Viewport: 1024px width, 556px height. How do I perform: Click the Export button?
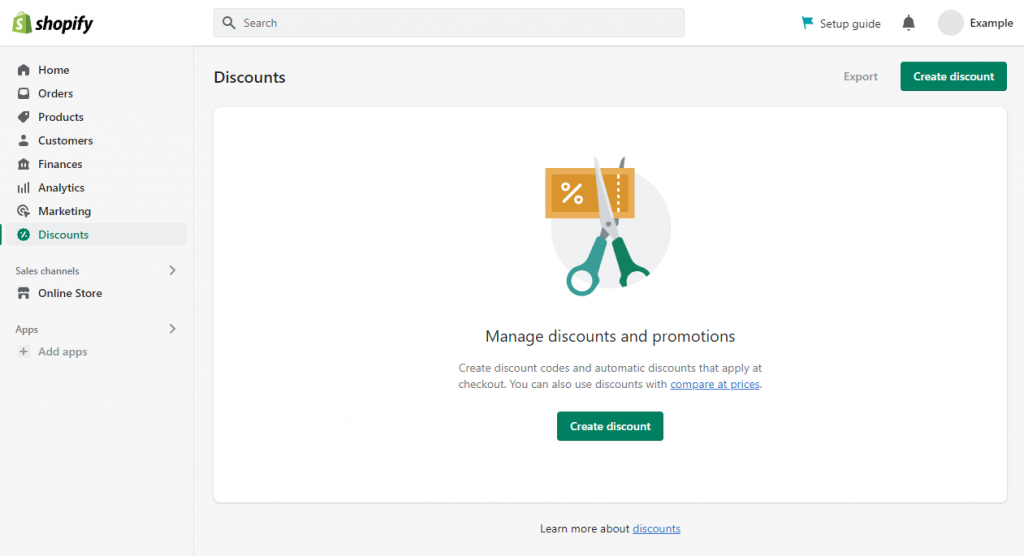click(x=860, y=77)
